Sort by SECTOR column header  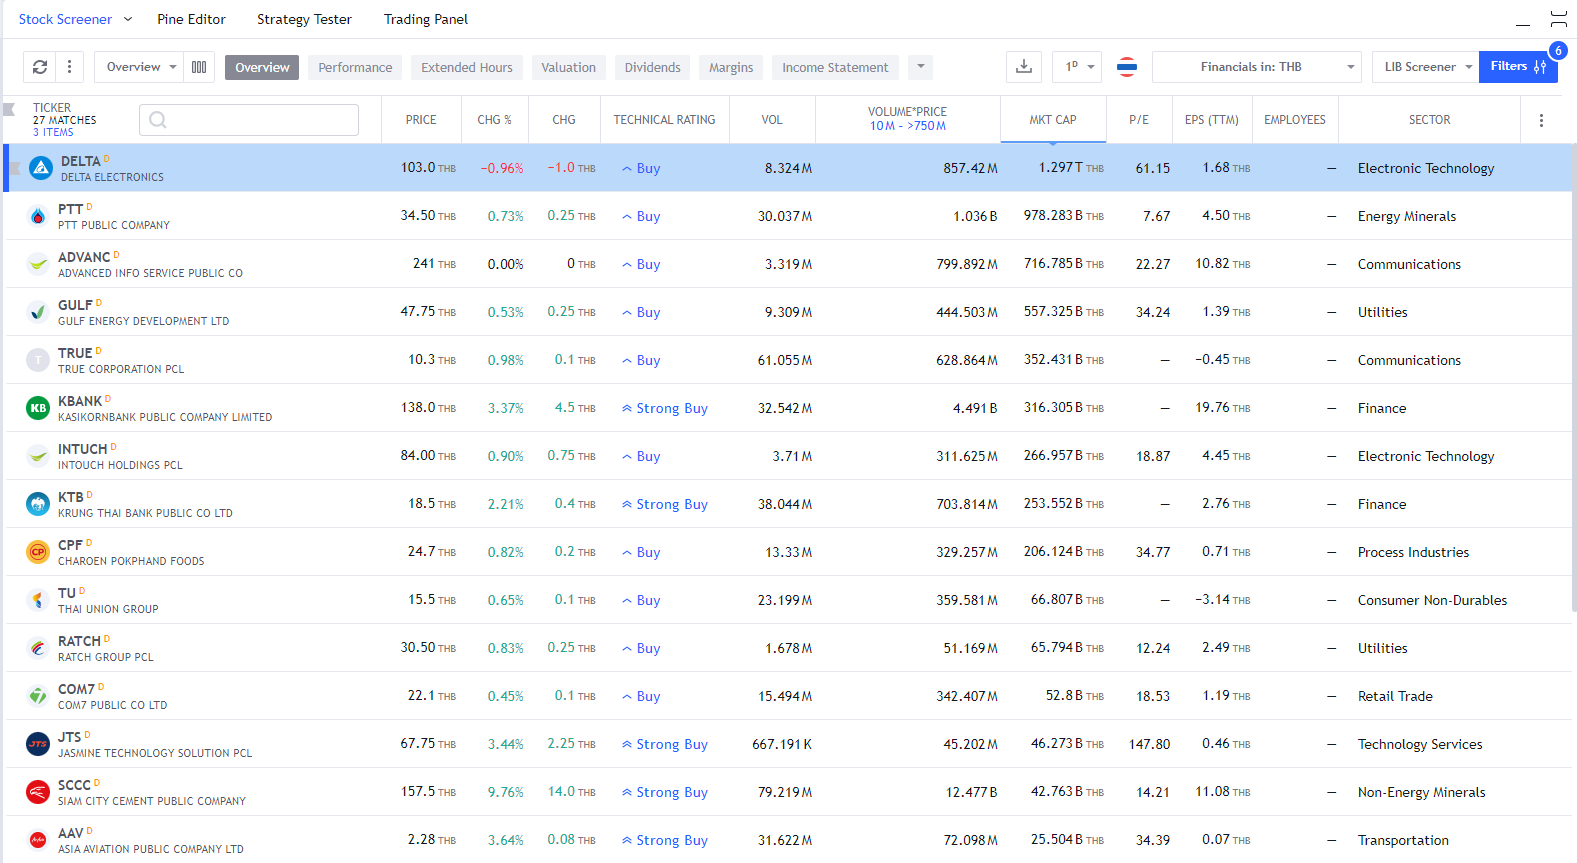[x=1429, y=120]
